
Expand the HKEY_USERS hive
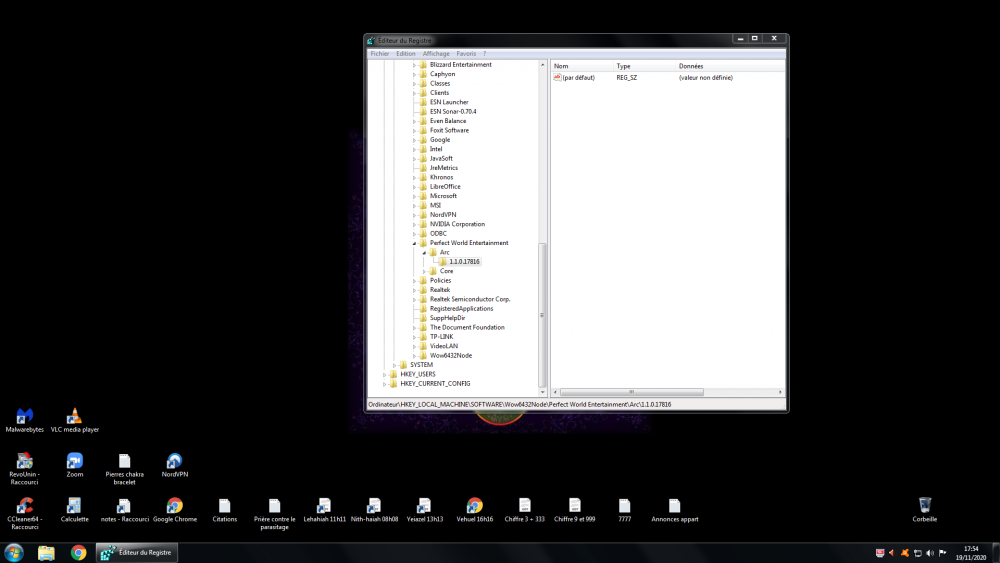pos(385,375)
